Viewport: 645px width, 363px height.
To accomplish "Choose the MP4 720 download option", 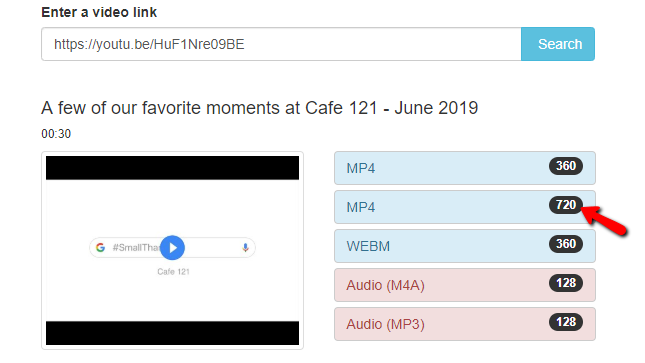I will click(x=465, y=207).
